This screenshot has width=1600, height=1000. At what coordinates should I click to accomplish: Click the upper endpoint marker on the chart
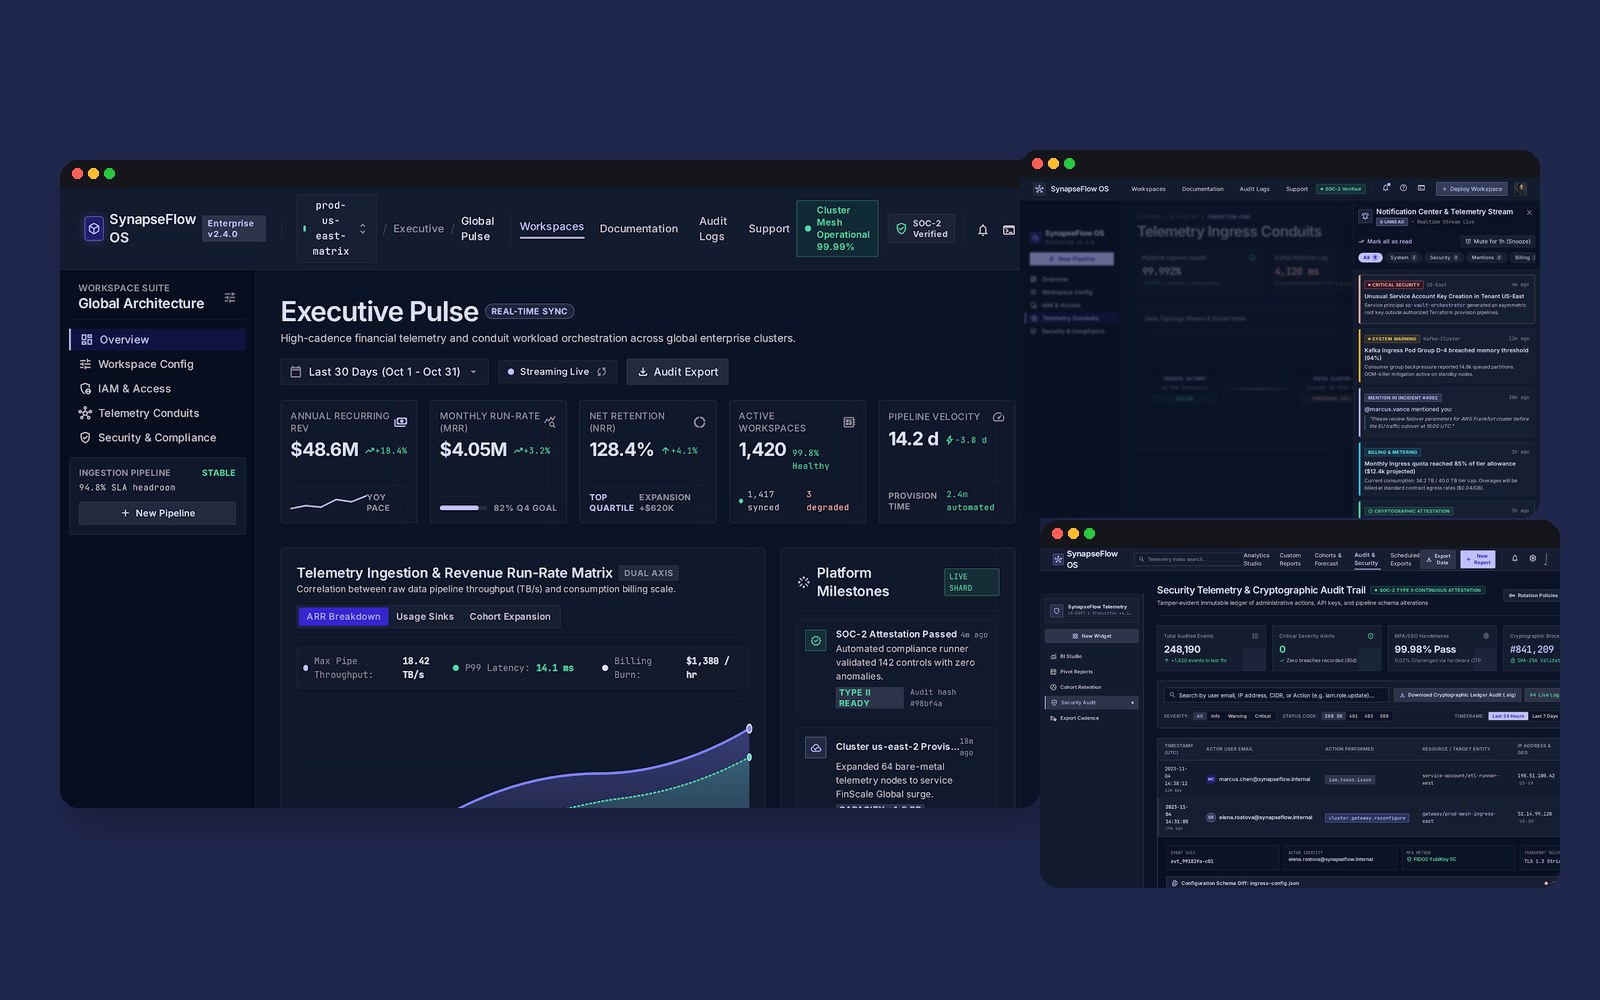click(749, 729)
